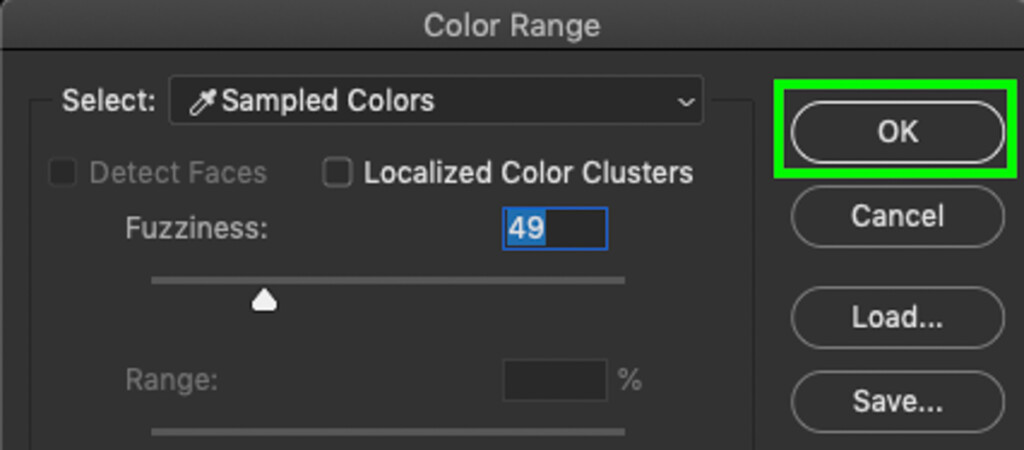Viewport: 1024px width, 450px height.
Task: Click the Range: label
Action: (171, 380)
